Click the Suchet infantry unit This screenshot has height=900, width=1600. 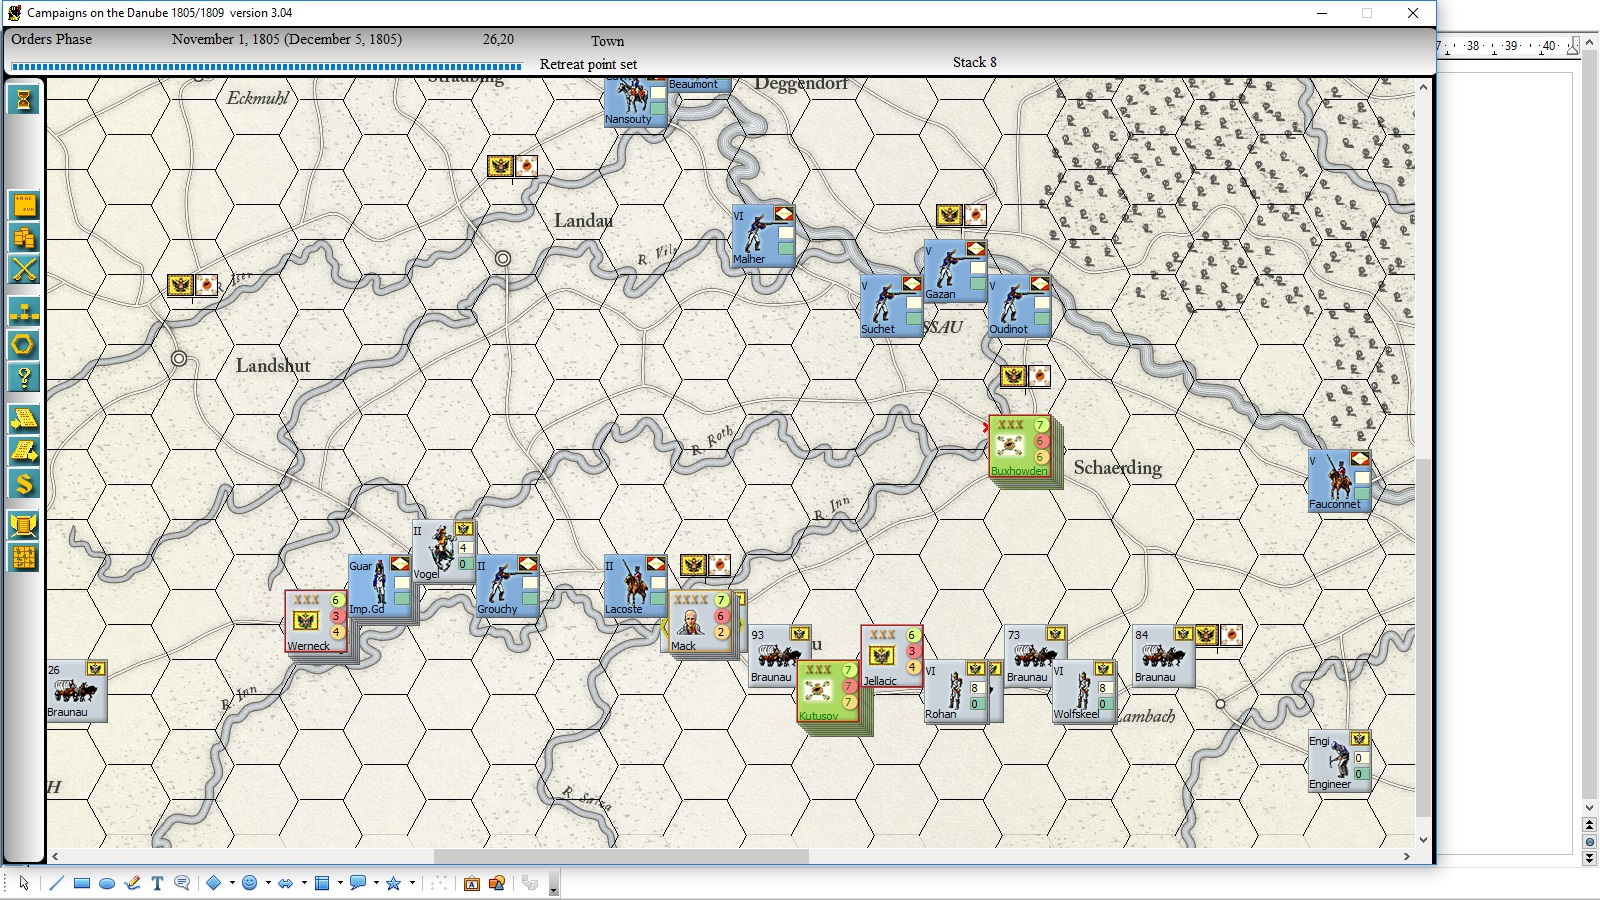tap(892, 306)
